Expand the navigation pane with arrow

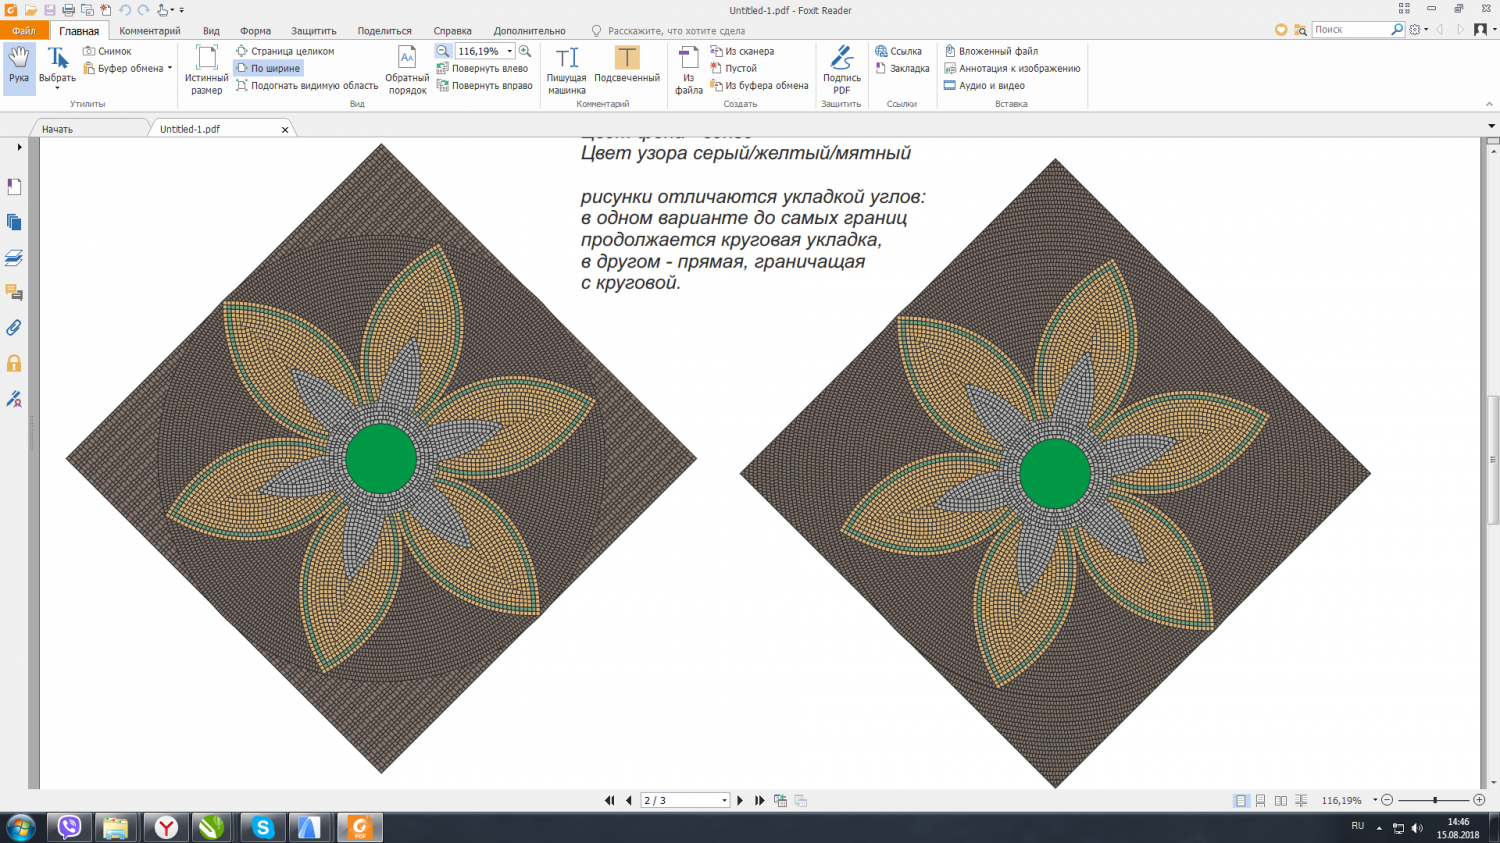19,147
